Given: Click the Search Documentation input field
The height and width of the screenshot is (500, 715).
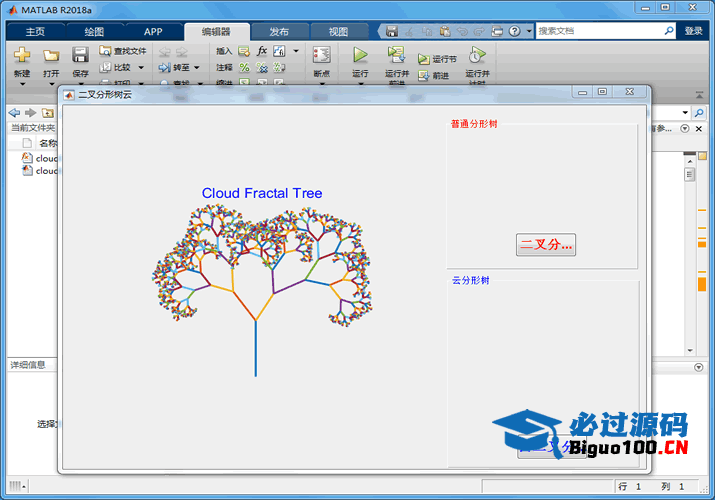Looking at the screenshot, I should 600,31.
